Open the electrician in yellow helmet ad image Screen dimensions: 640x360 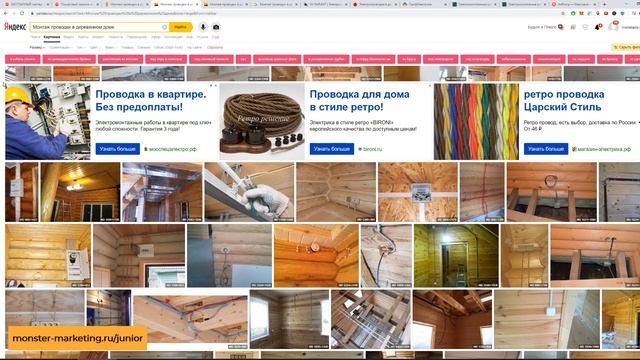(x=48, y=122)
